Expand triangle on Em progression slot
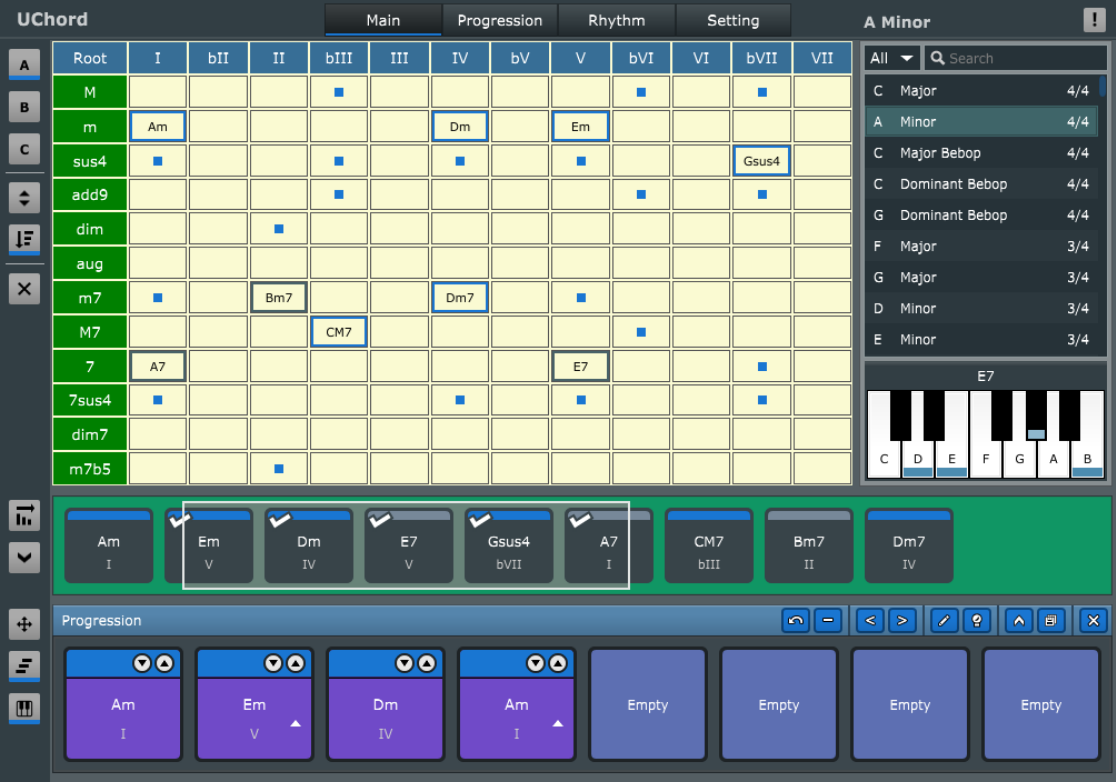This screenshot has width=1116, height=782. 295,724
